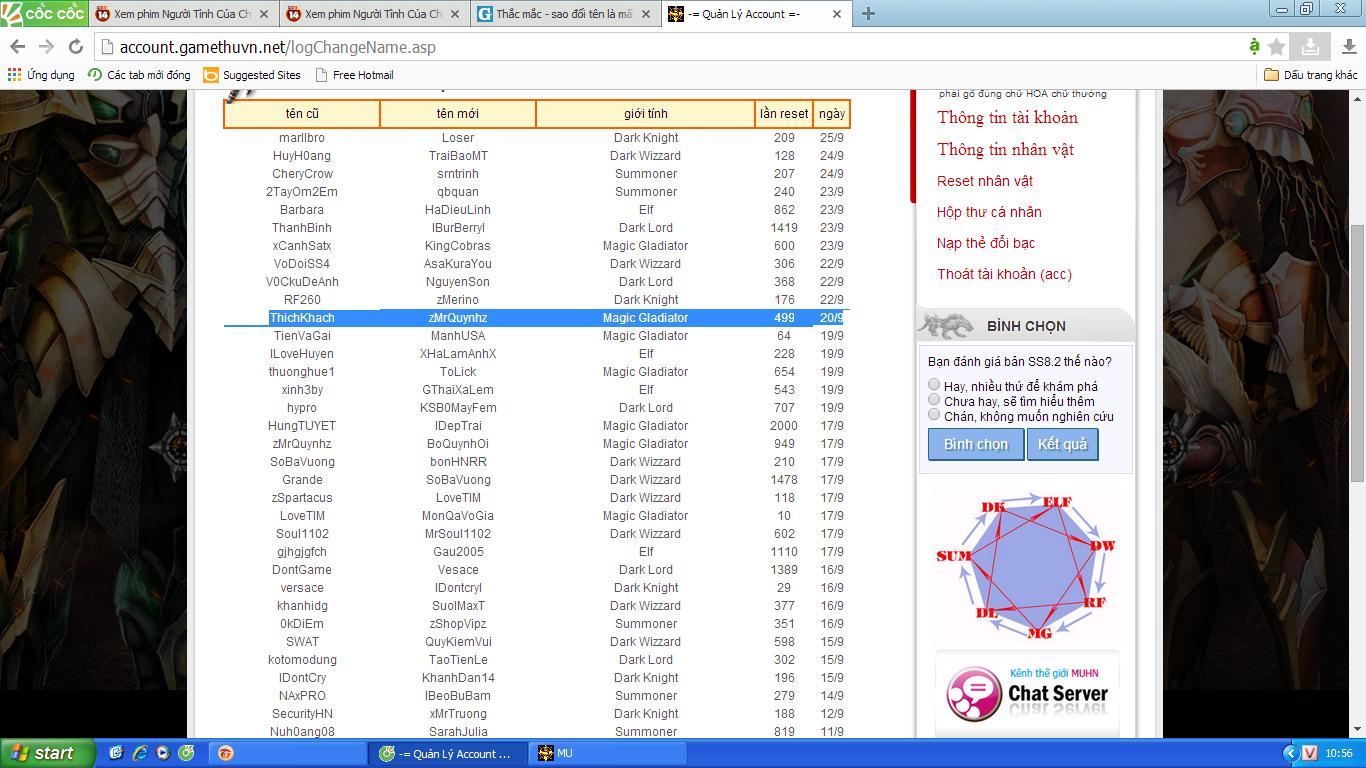Click the HungTUYET old name cell

tap(302, 426)
